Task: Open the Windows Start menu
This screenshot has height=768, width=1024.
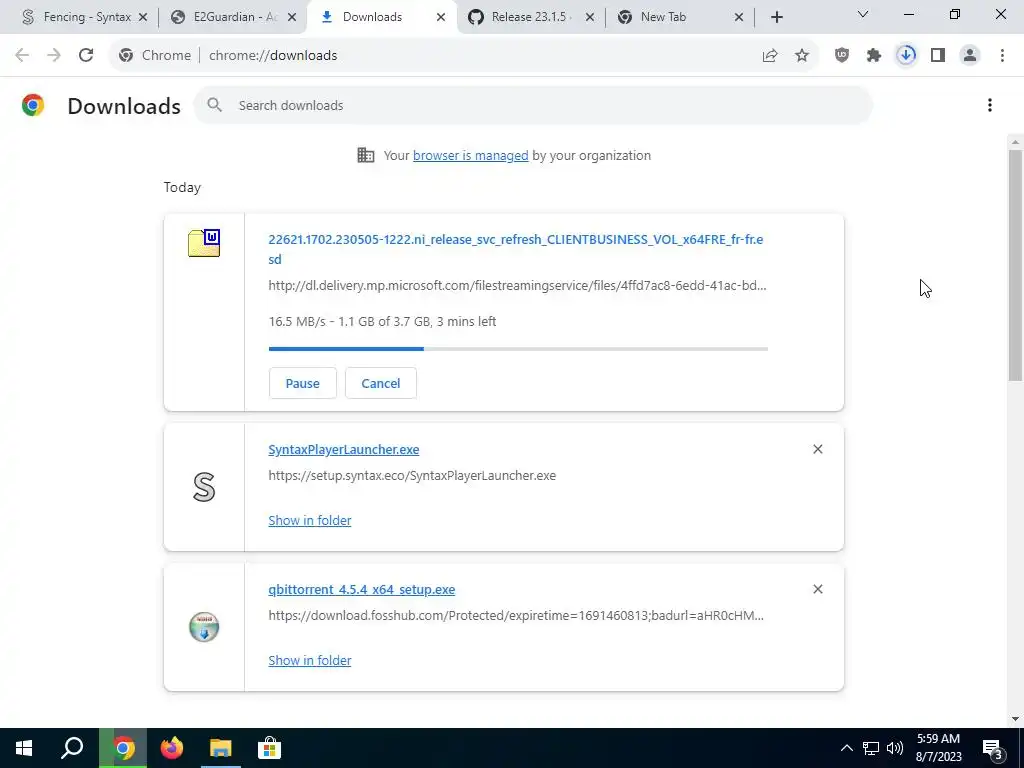Action: (x=24, y=748)
